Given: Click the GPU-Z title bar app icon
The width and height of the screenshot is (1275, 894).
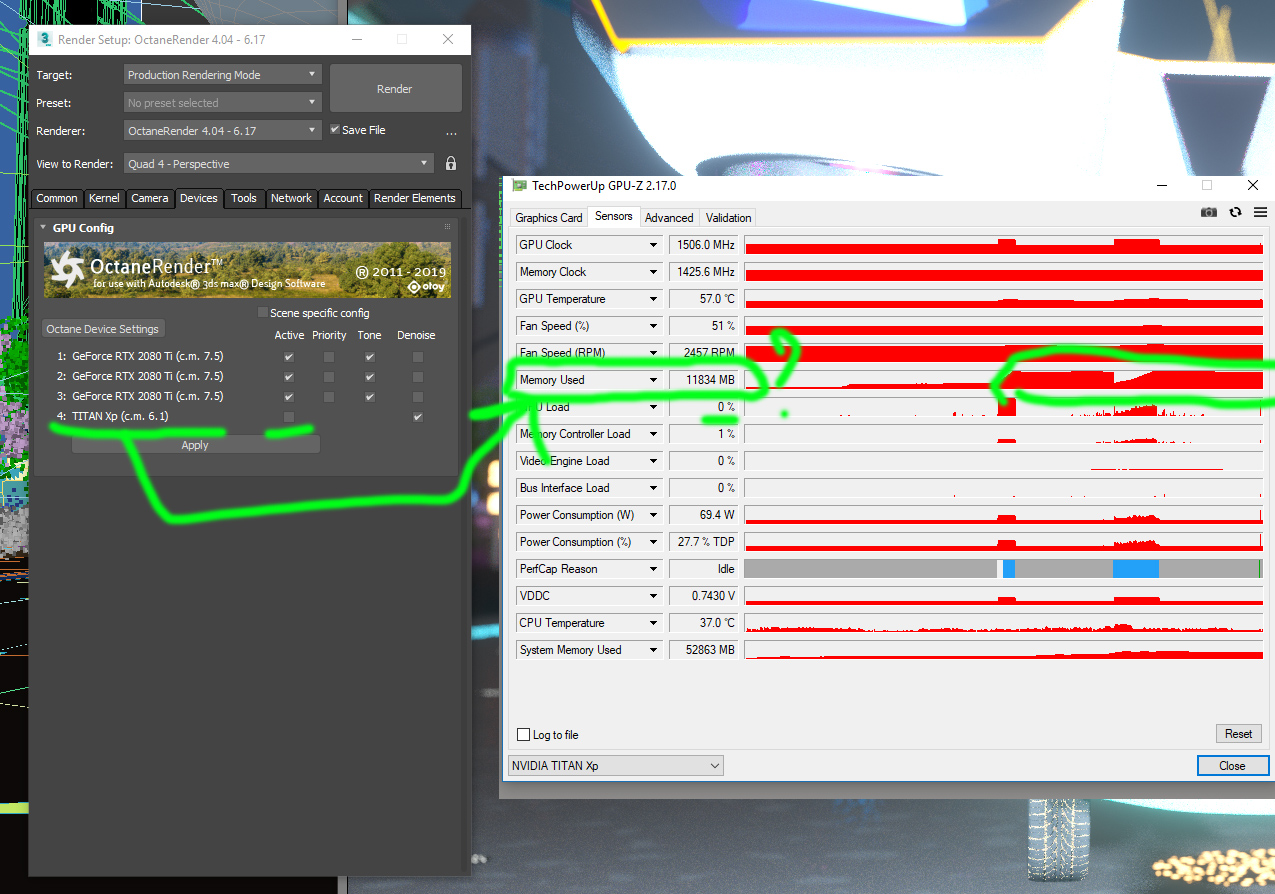Looking at the screenshot, I should coord(519,185).
